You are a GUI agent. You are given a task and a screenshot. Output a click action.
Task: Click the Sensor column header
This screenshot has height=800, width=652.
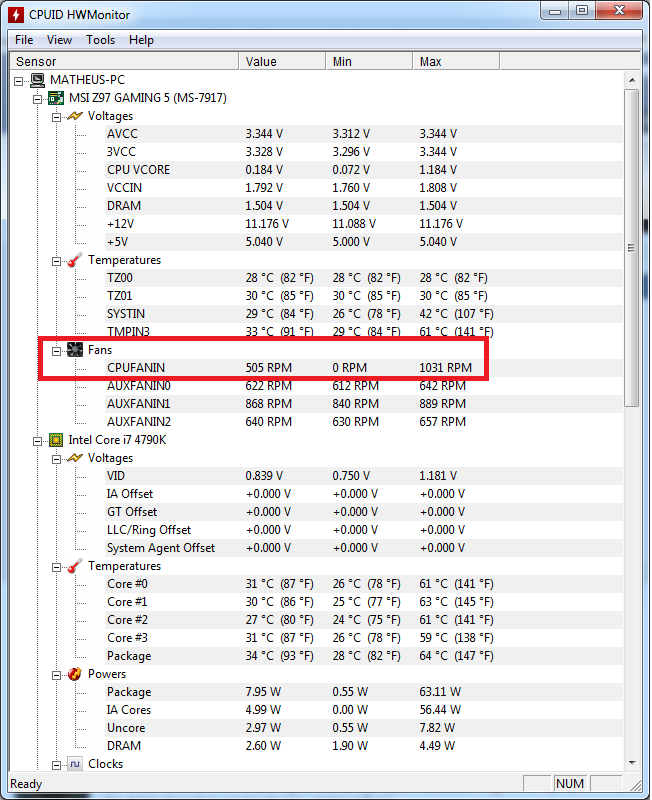124,62
